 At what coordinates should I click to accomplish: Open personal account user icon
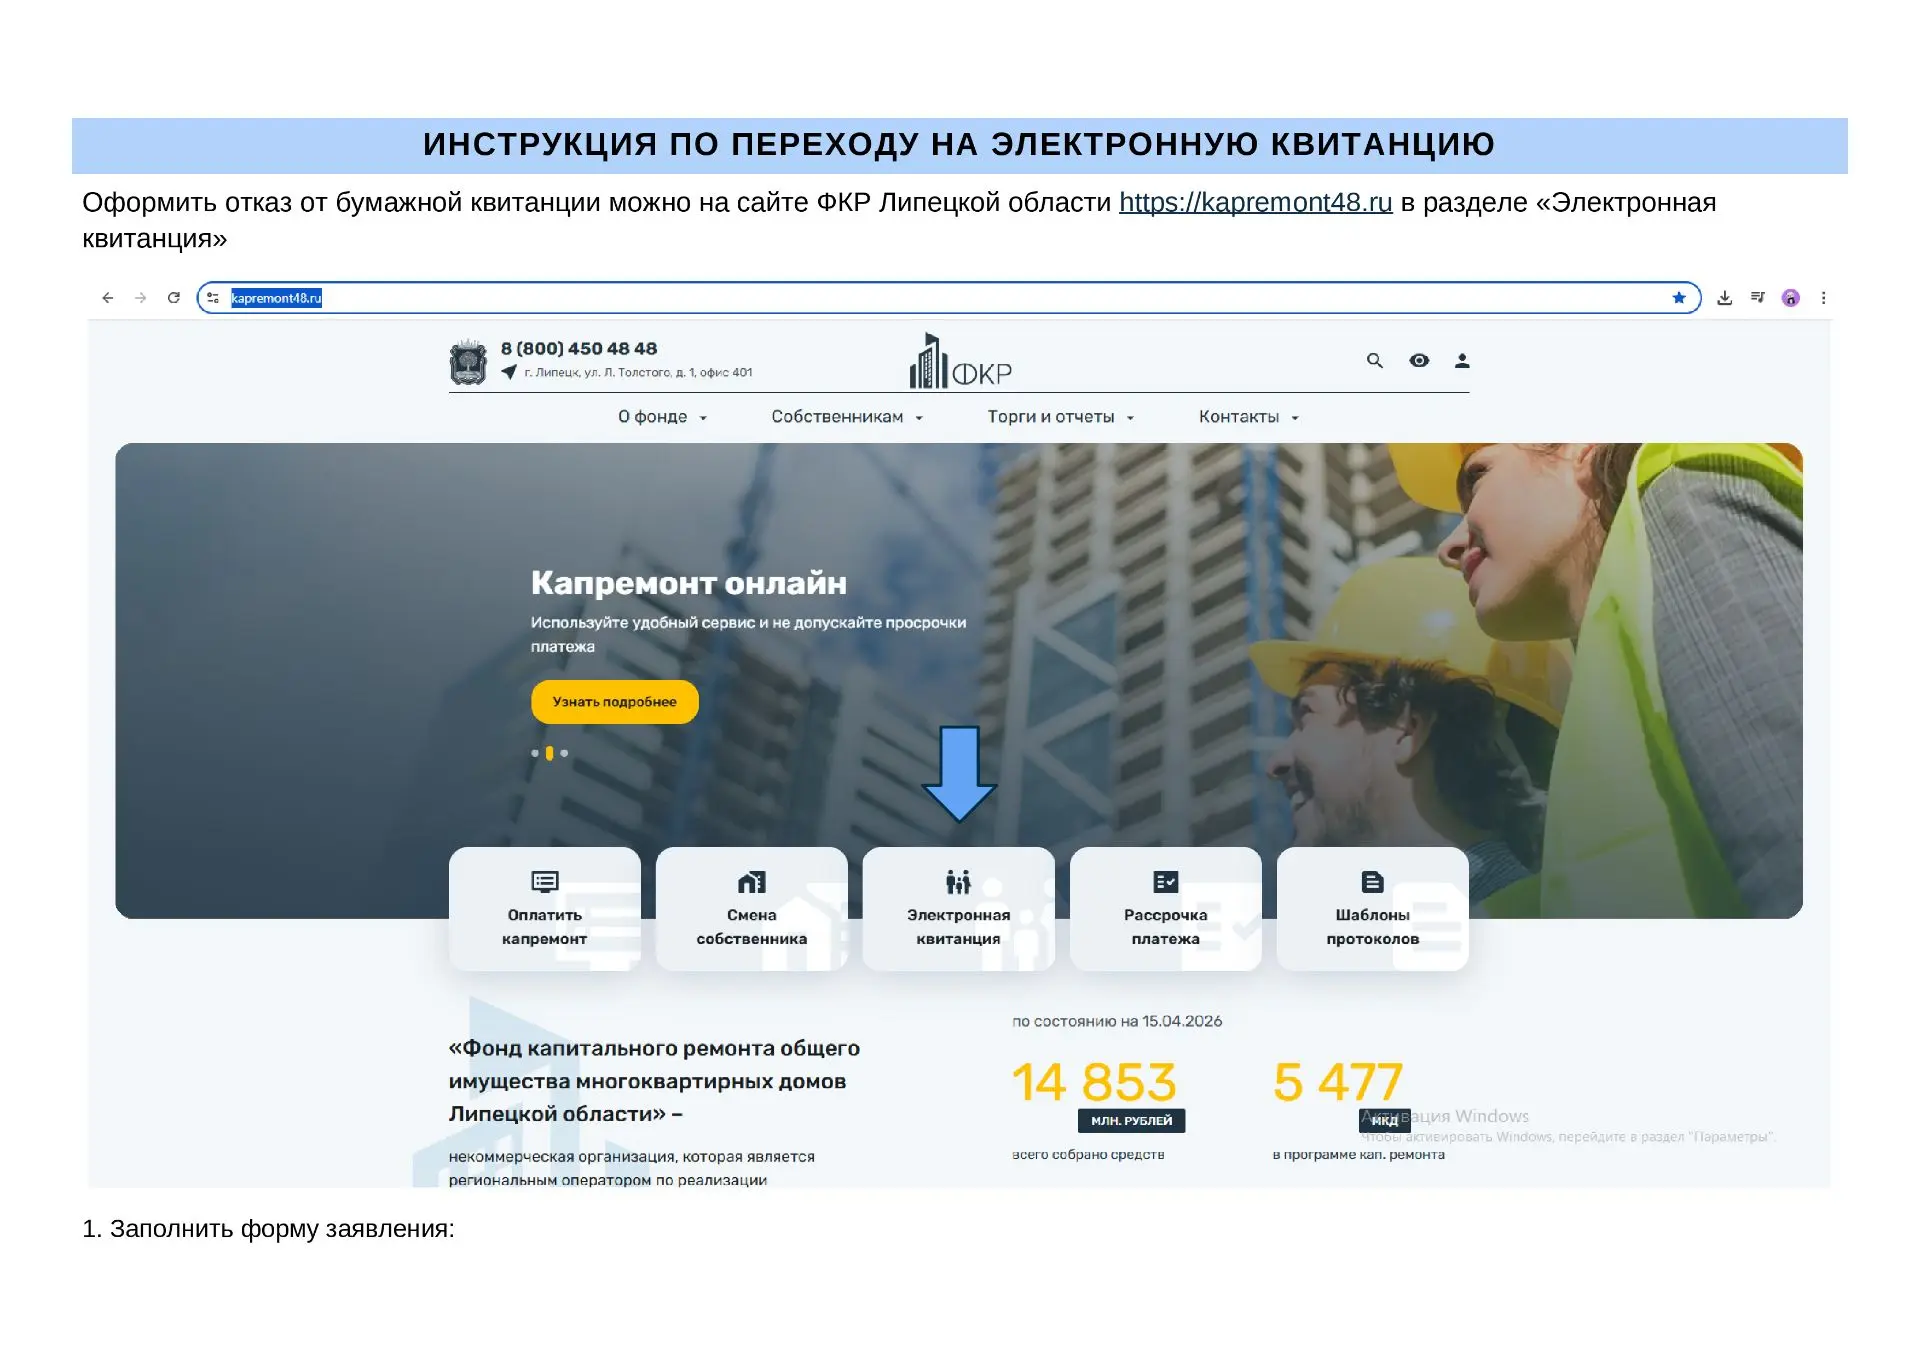tap(1462, 361)
